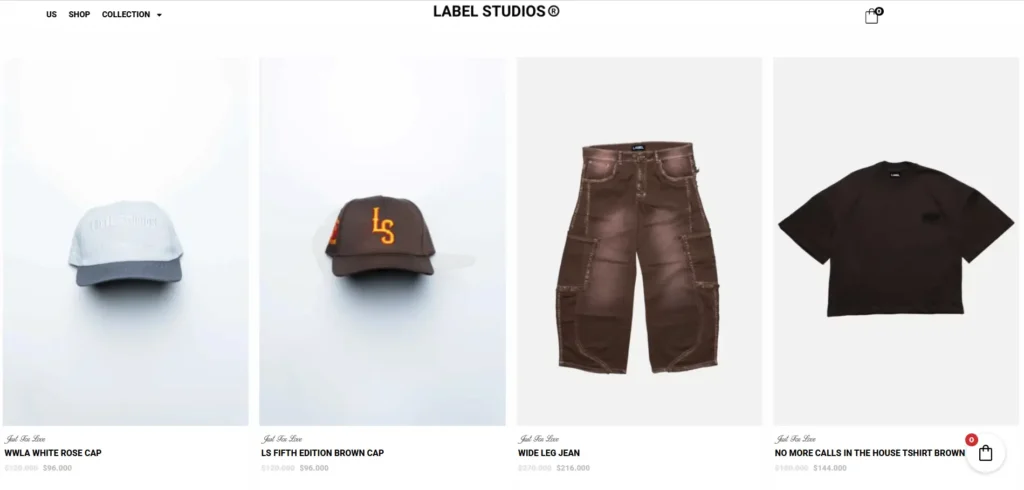Open the shopping bag icon in header
Image resolution: width=1024 pixels, height=490 pixels.
[x=871, y=17]
